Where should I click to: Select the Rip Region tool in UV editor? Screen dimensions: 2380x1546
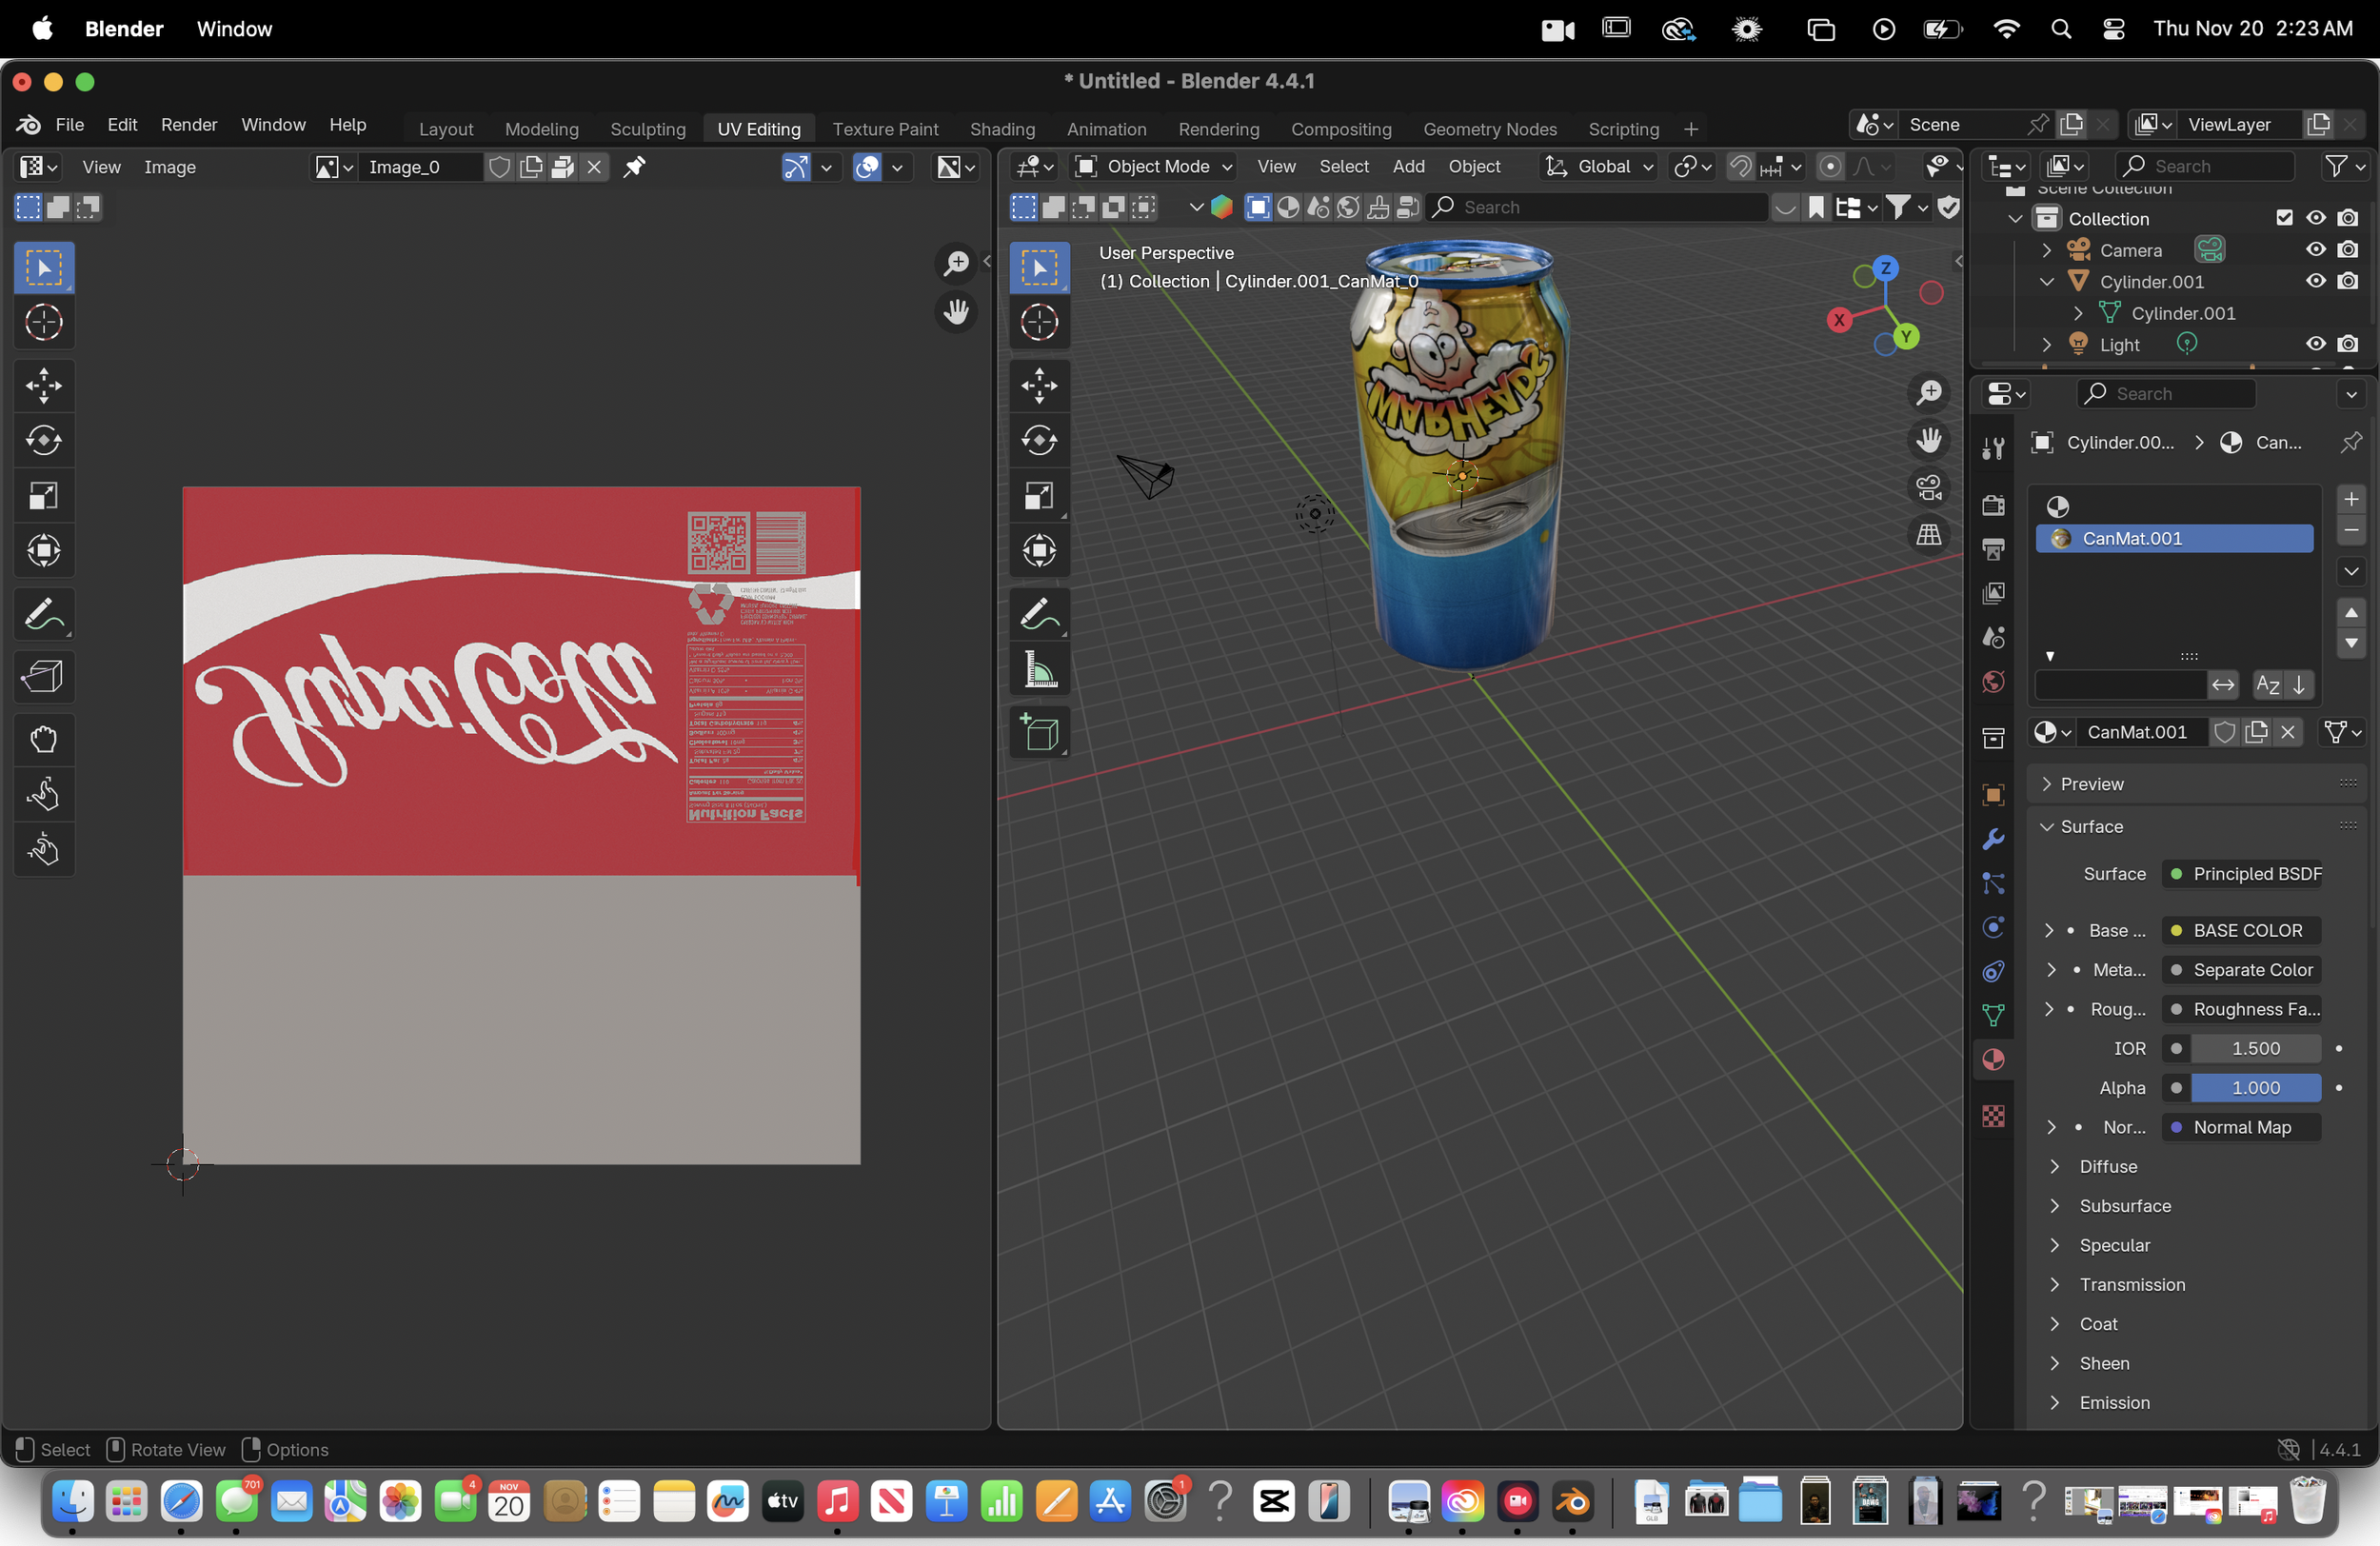[44, 677]
